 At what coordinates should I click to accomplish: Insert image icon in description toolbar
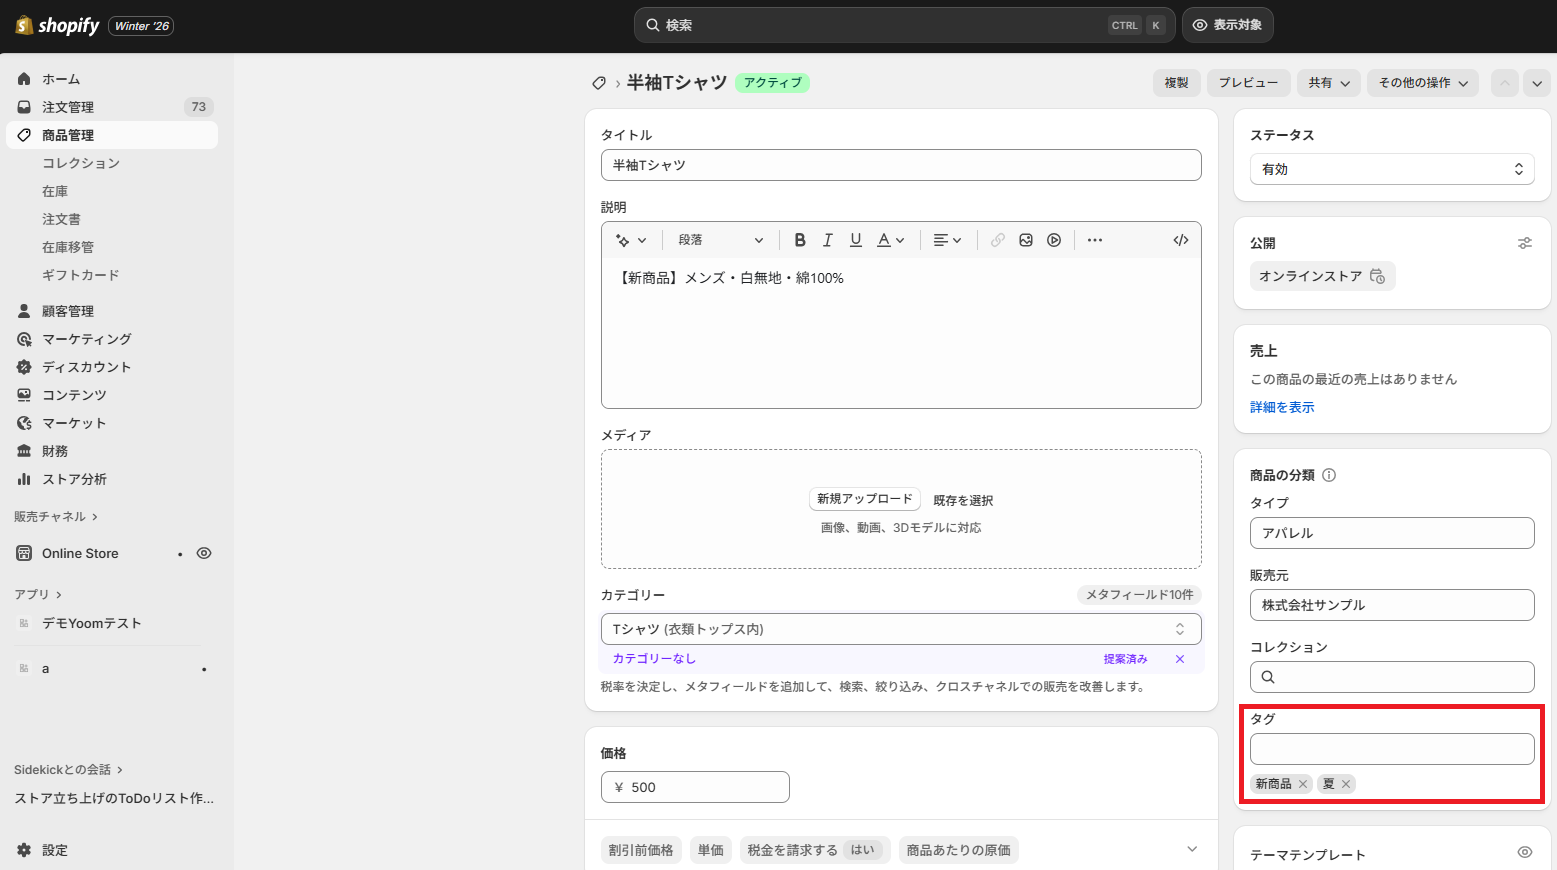click(1025, 240)
